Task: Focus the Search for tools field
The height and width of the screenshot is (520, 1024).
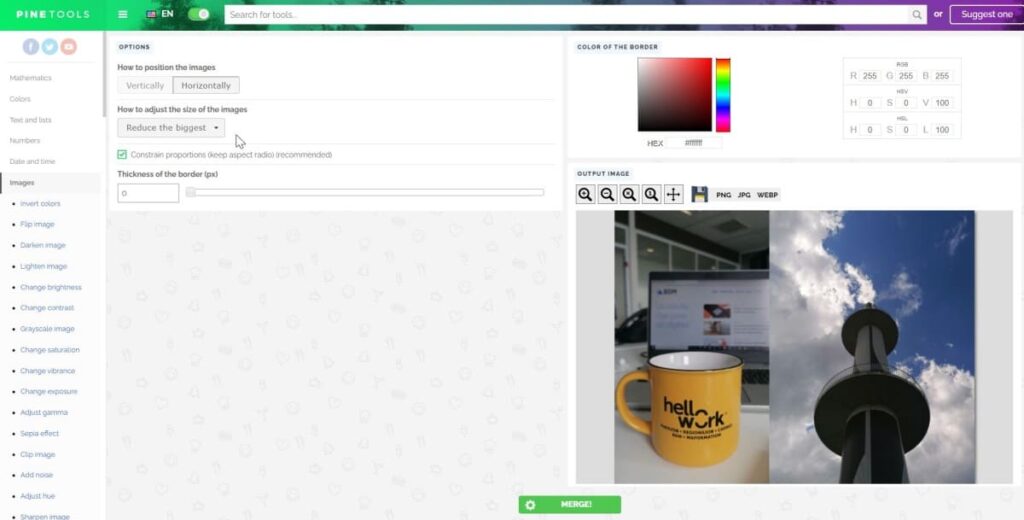Action: (x=566, y=14)
